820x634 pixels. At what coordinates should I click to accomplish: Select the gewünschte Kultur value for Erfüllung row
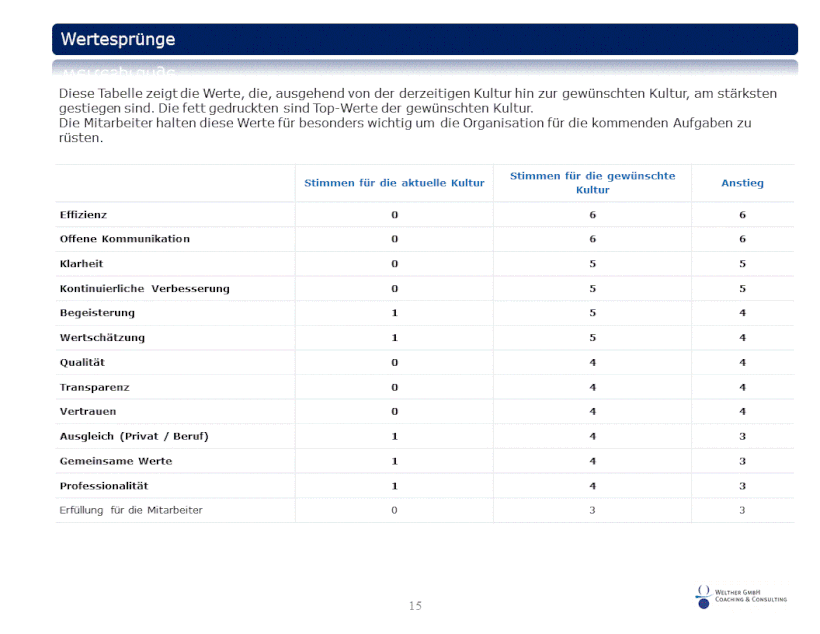[593, 510]
